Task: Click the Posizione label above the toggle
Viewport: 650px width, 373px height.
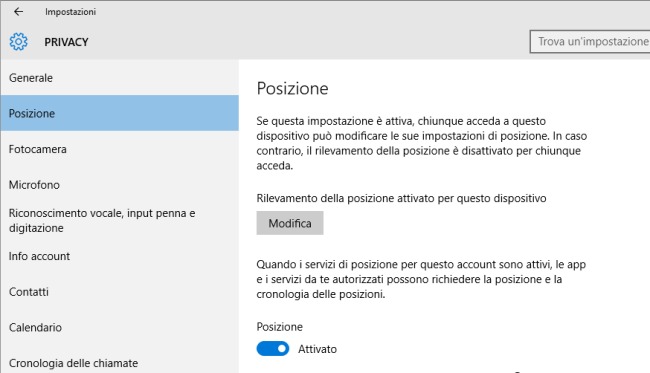Action: (x=279, y=327)
